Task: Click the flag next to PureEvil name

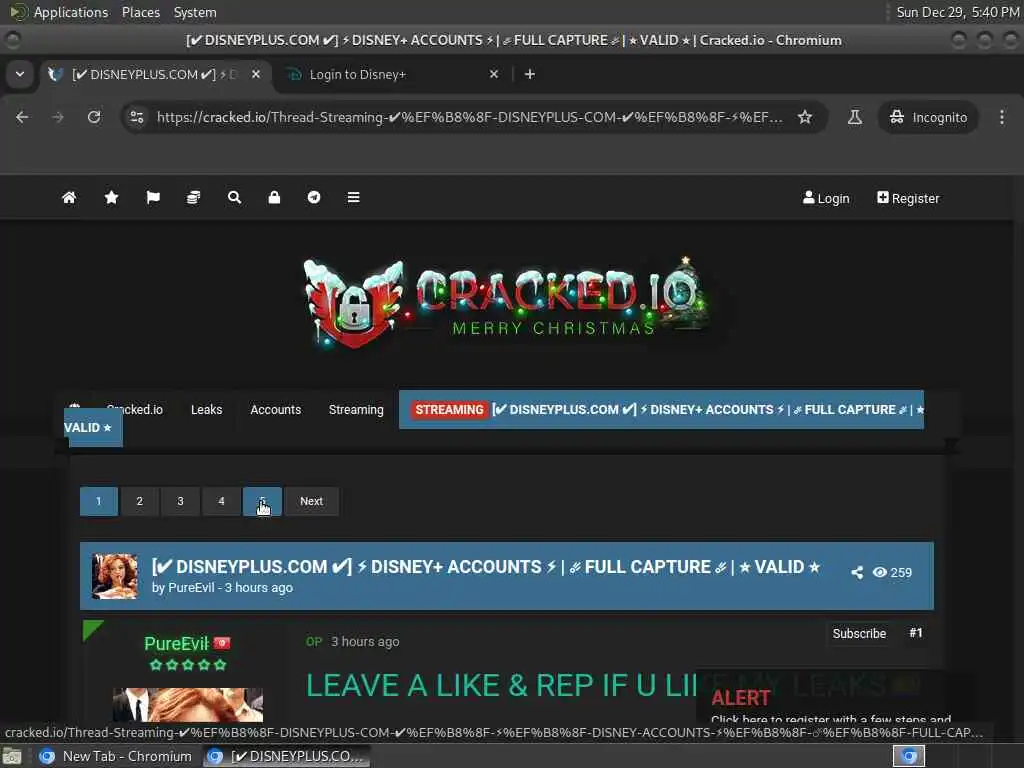Action: point(222,643)
